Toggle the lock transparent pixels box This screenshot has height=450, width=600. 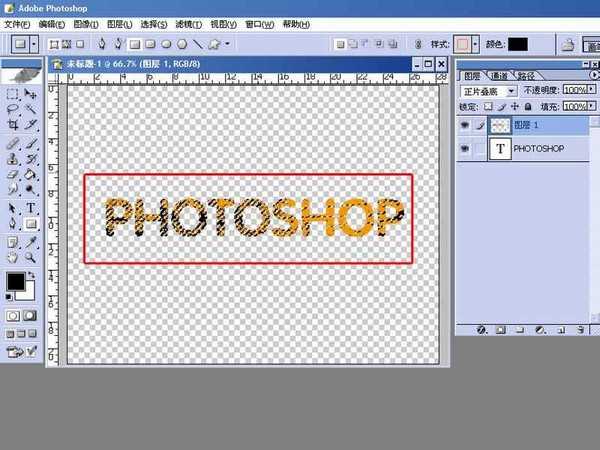(x=489, y=106)
